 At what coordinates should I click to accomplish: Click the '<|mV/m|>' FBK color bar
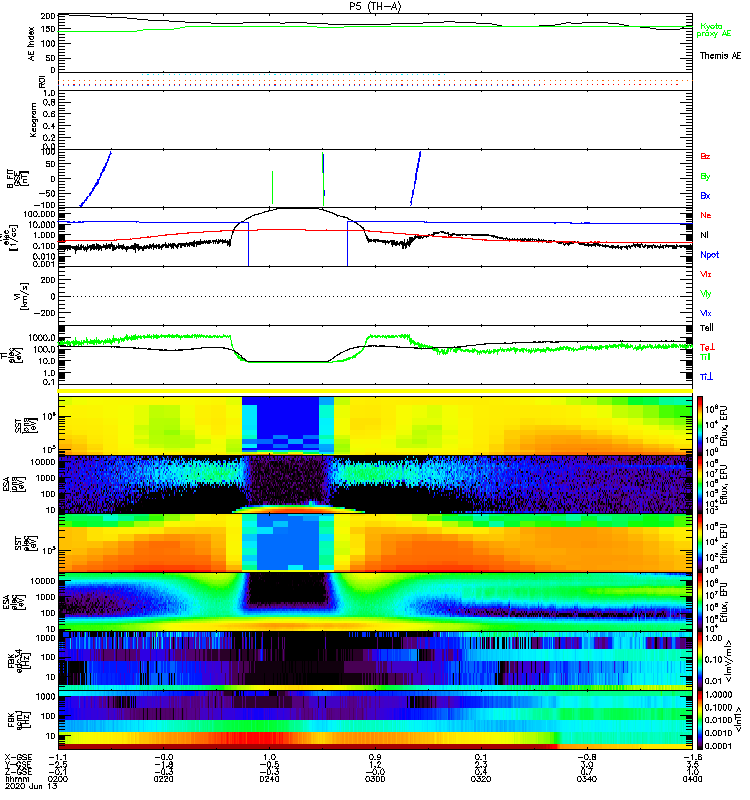pyautogui.click(x=699, y=661)
